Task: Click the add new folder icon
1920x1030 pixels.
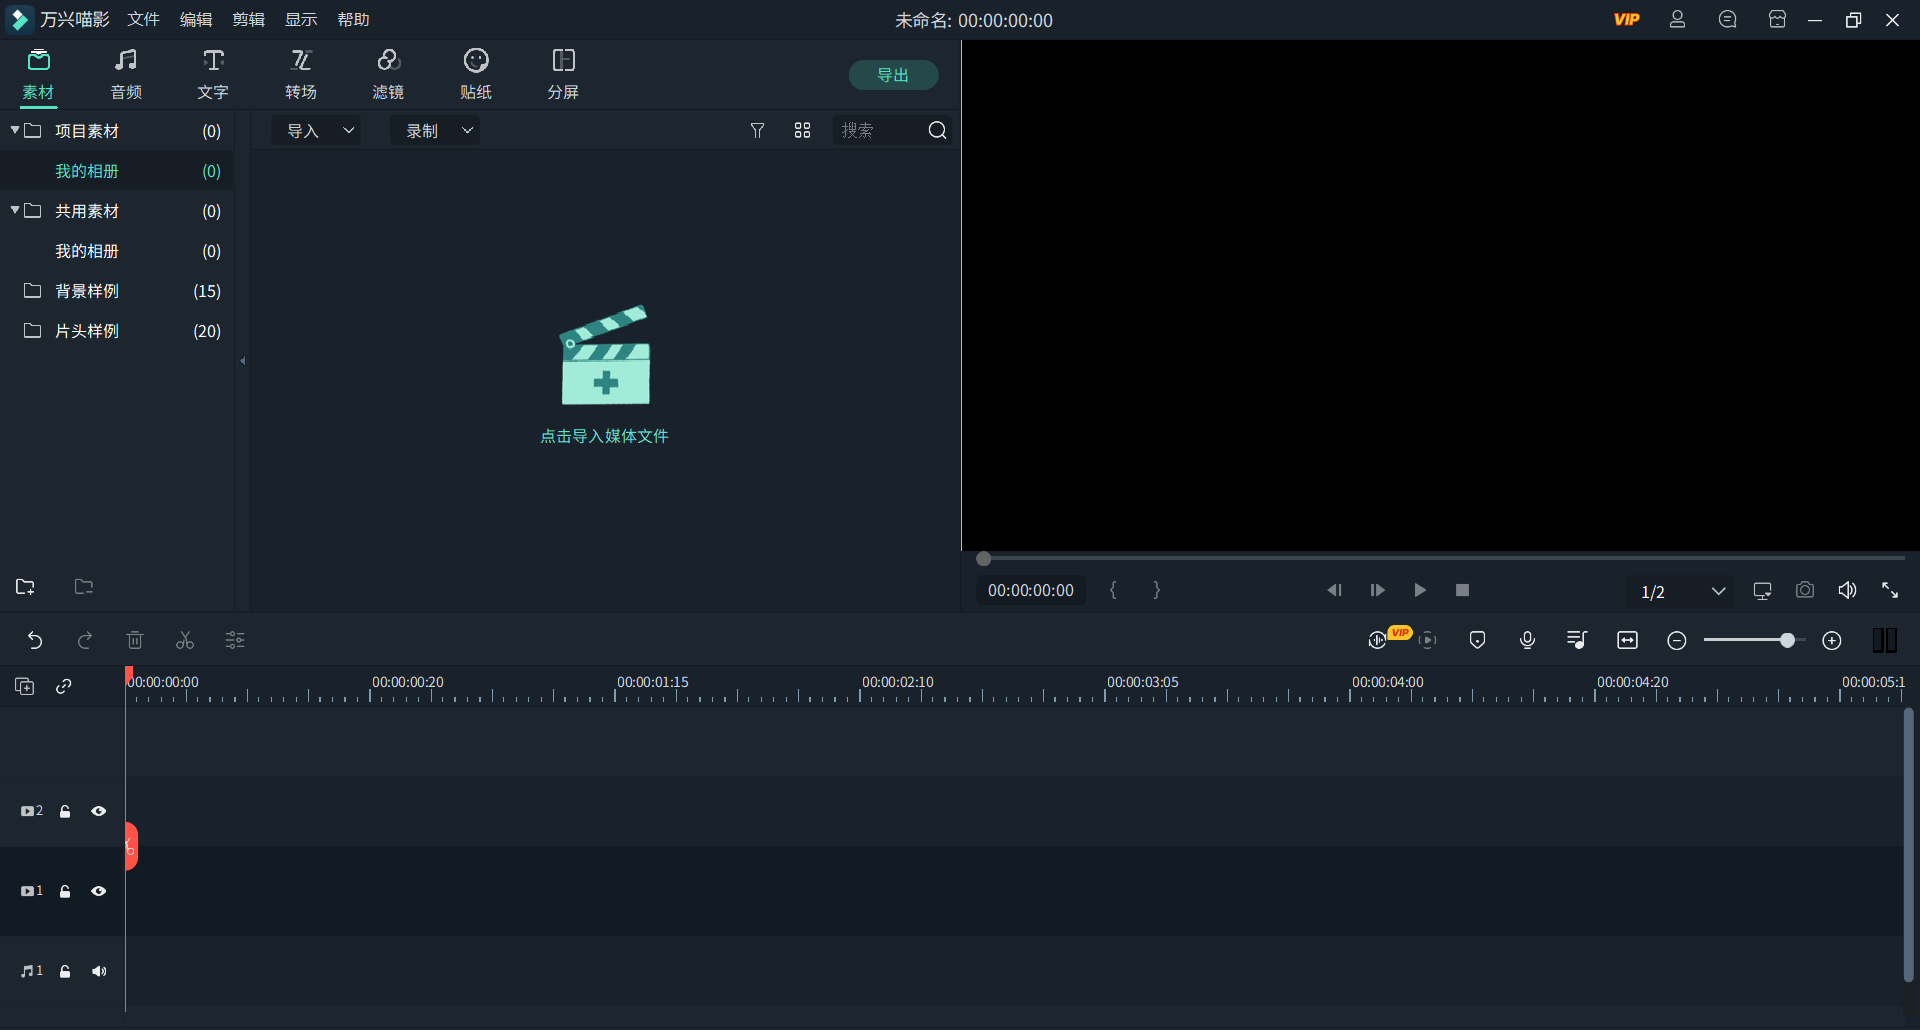Action: click(x=25, y=587)
